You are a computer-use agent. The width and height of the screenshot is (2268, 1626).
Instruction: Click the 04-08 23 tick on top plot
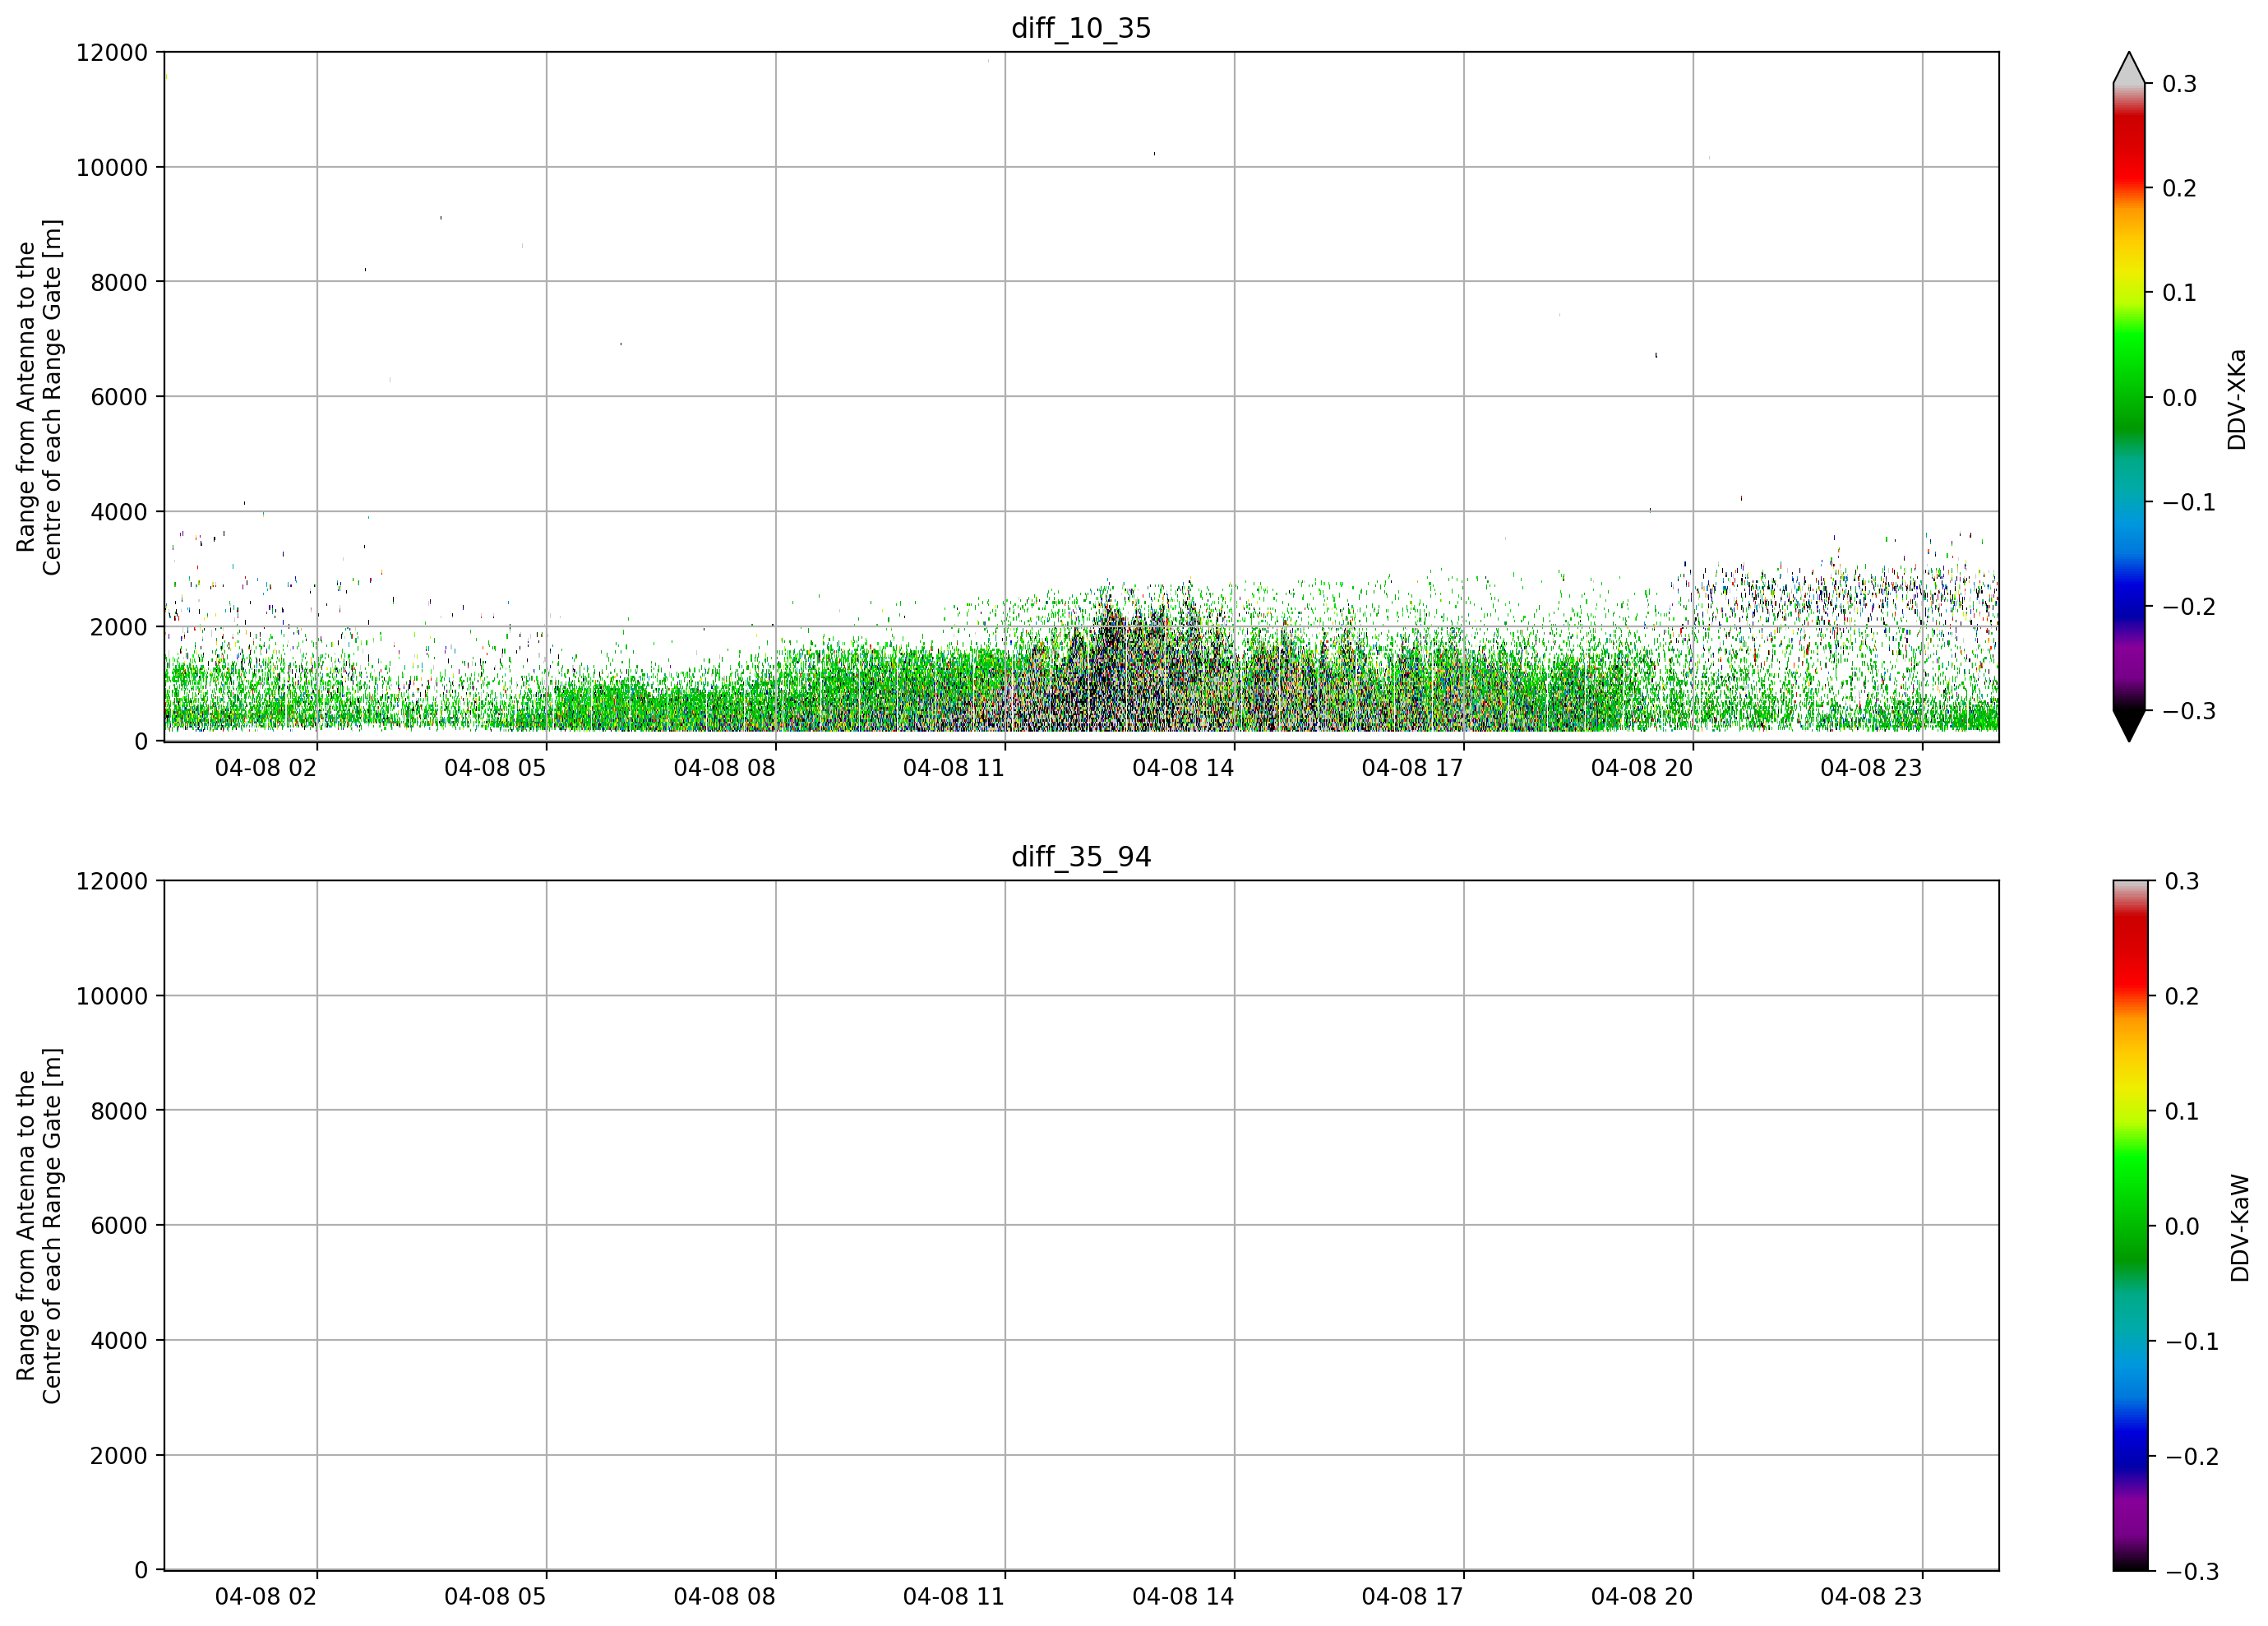[x=1871, y=768]
